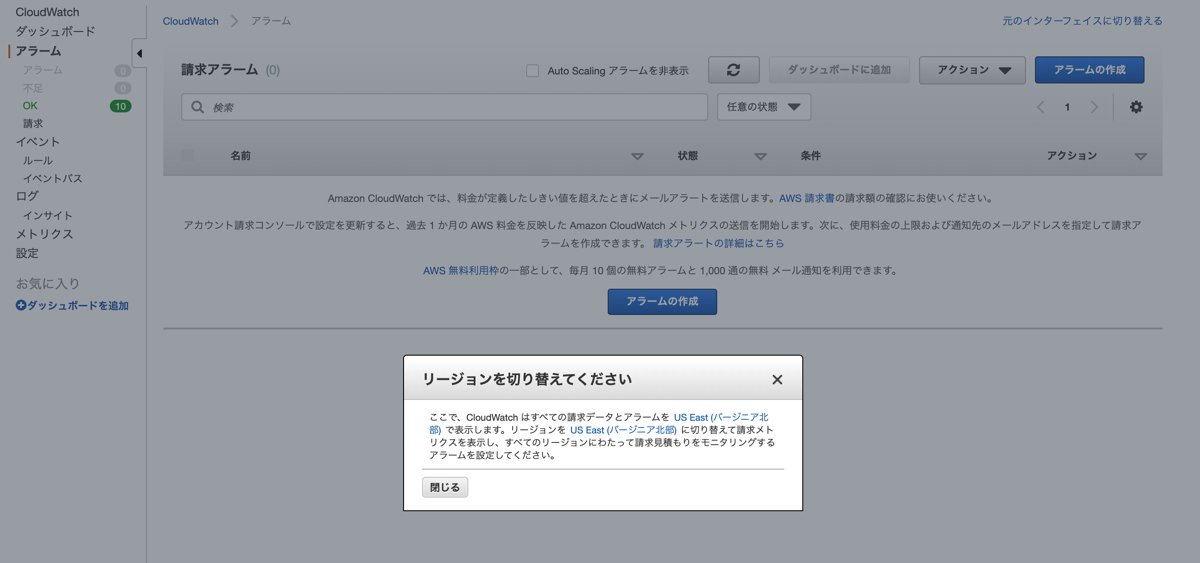Open the 任意の状態 state filter dropdown
The height and width of the screenshot is (563, 1200).
coord(764,107)
